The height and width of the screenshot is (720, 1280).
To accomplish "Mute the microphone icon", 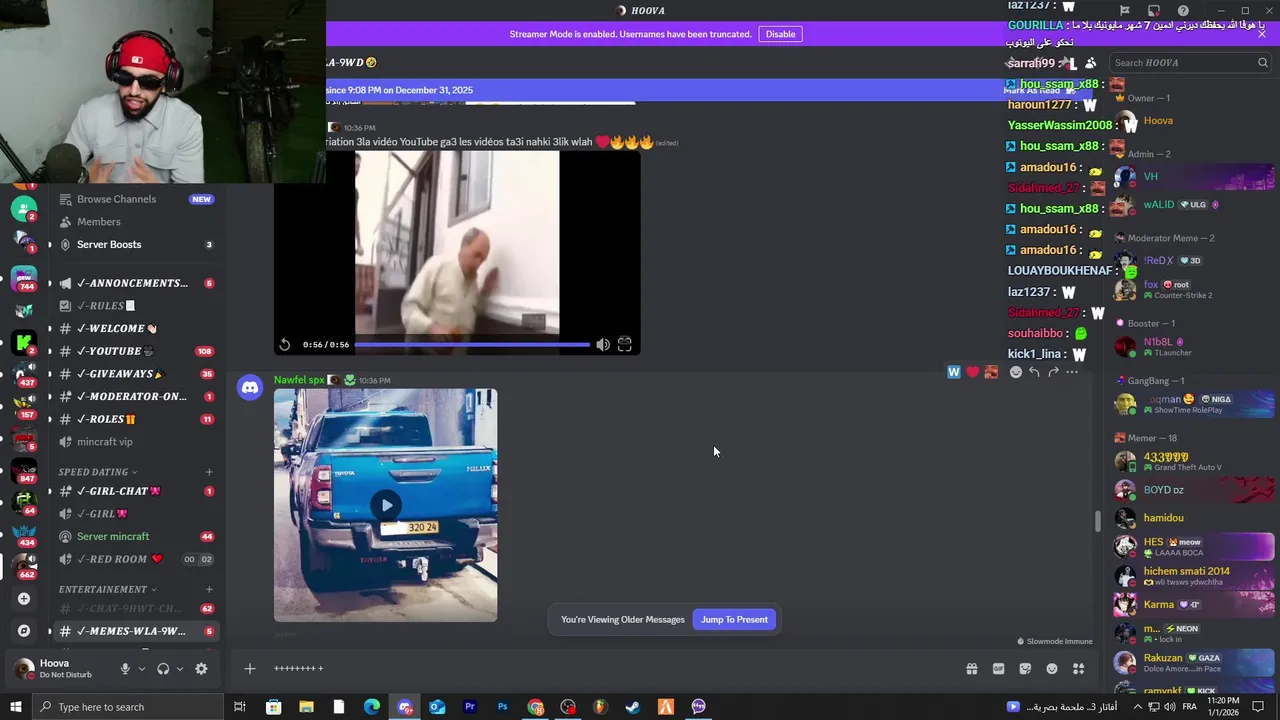I will (125, 669).
